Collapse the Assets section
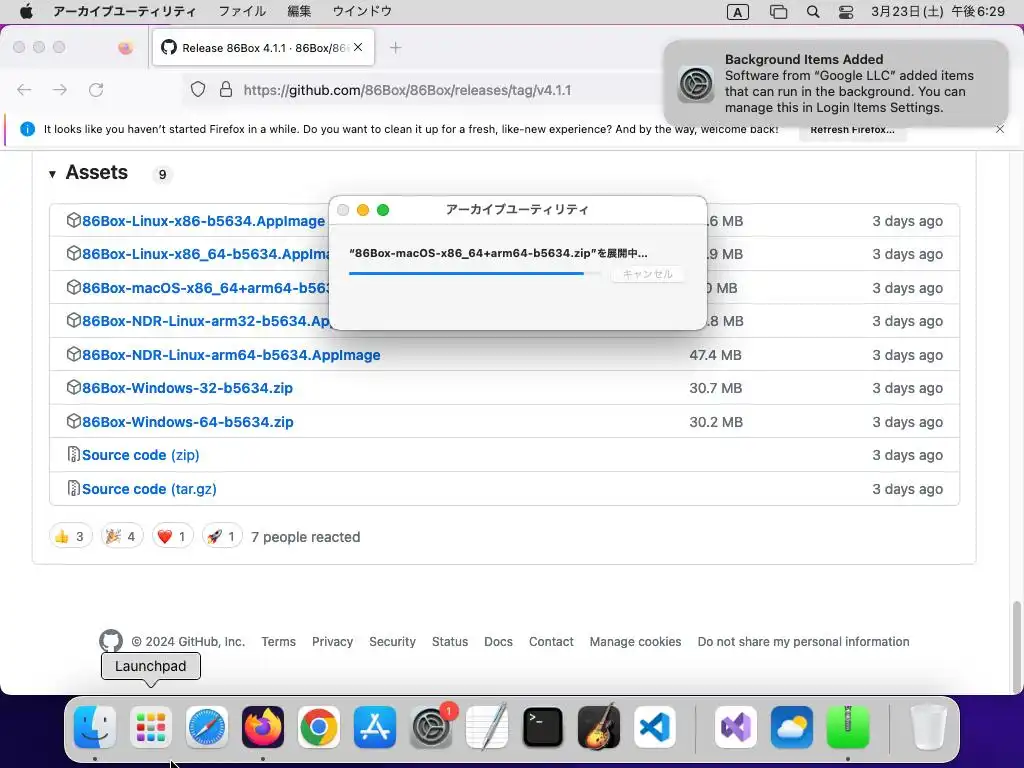This screenshot has height=768, width=1024. coord(52,174)
